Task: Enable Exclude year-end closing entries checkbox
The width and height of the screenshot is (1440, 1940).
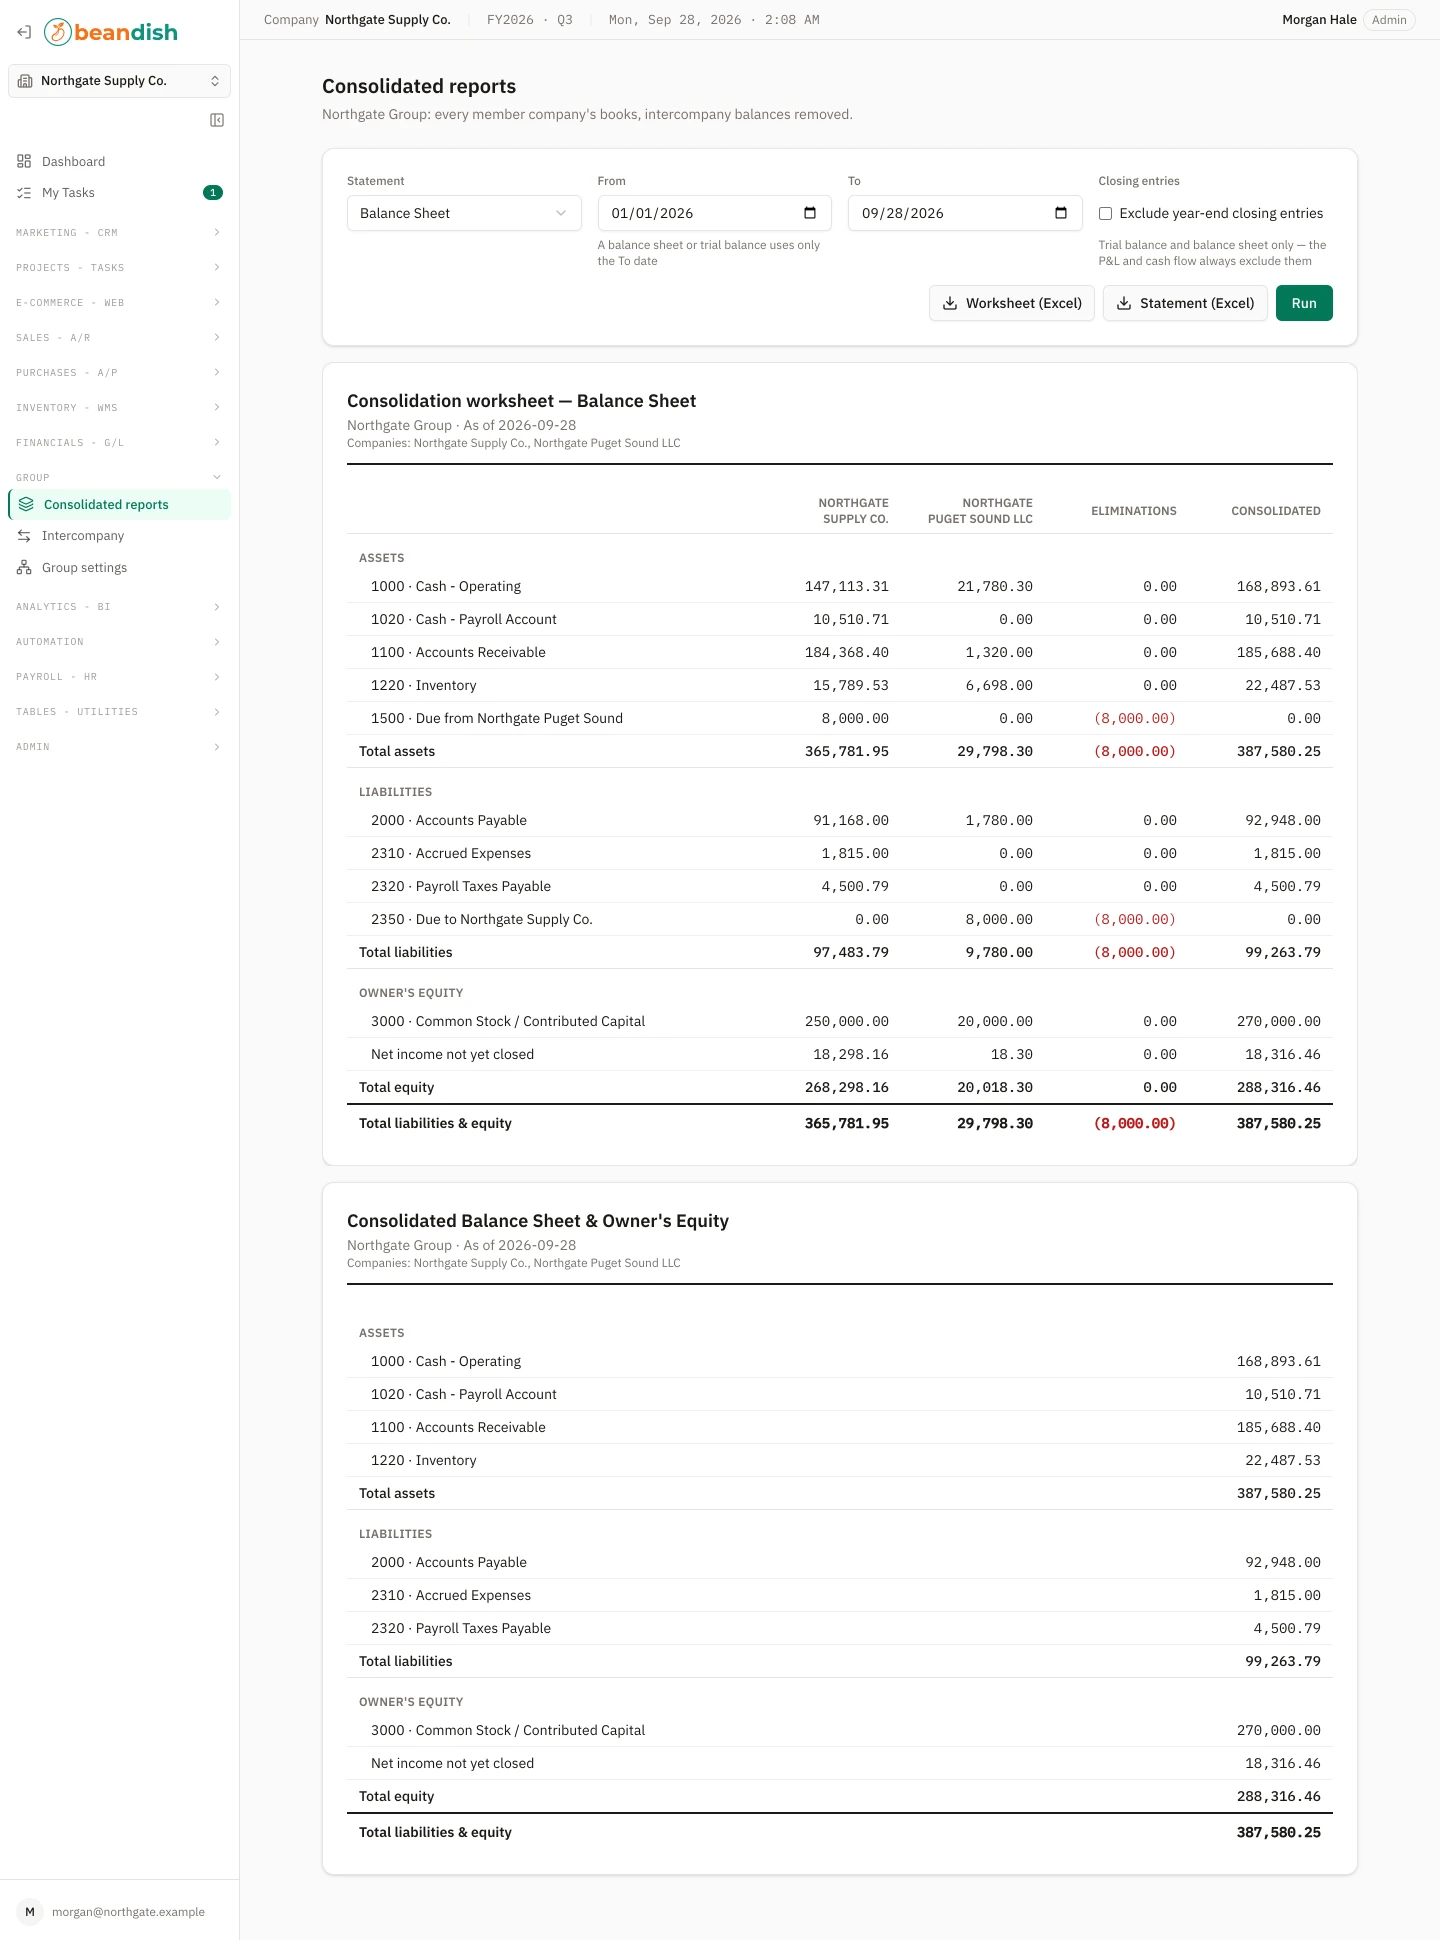Action: click(1105, 213)
